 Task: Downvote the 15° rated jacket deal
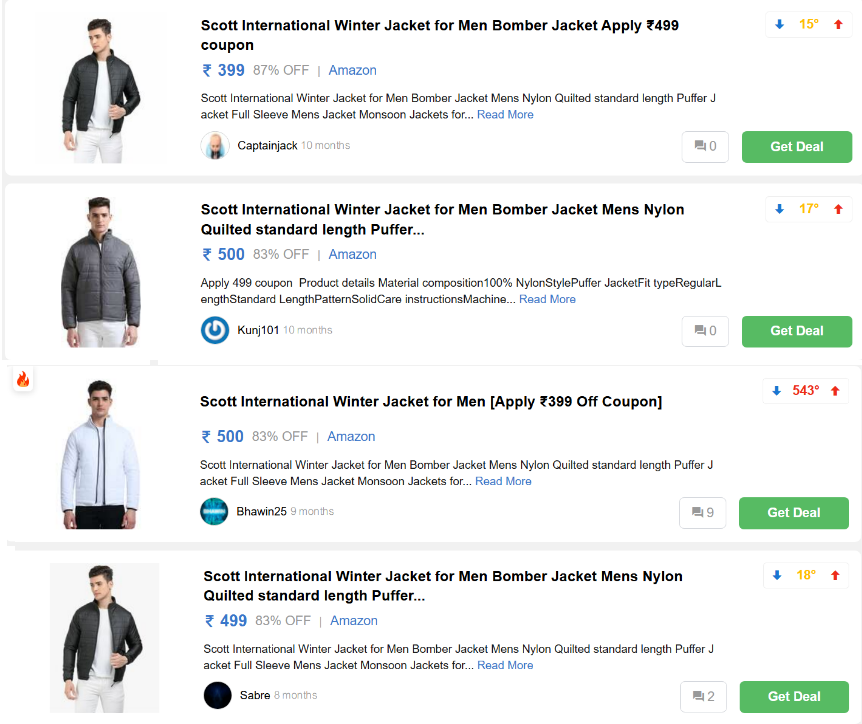780,25
